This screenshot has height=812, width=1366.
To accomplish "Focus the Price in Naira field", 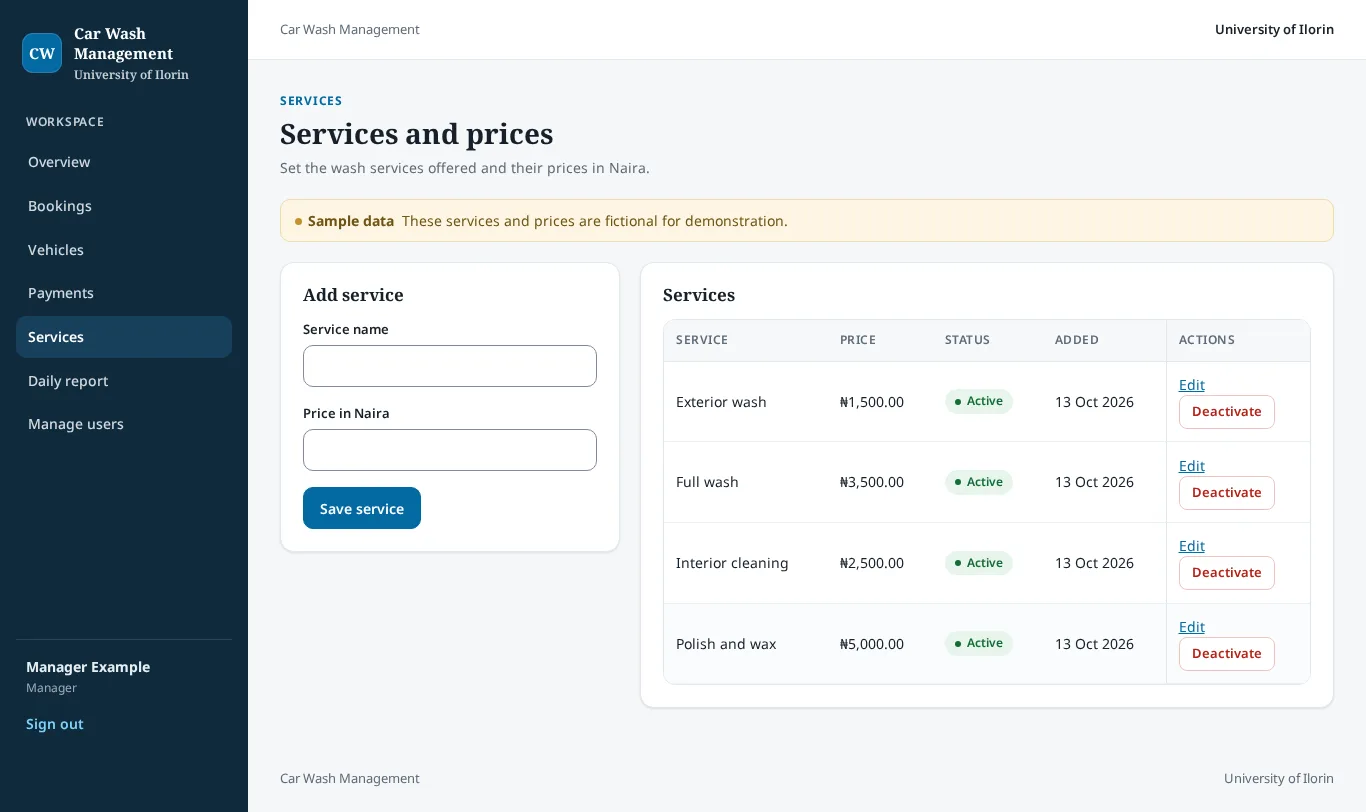I will click(450, 450).
